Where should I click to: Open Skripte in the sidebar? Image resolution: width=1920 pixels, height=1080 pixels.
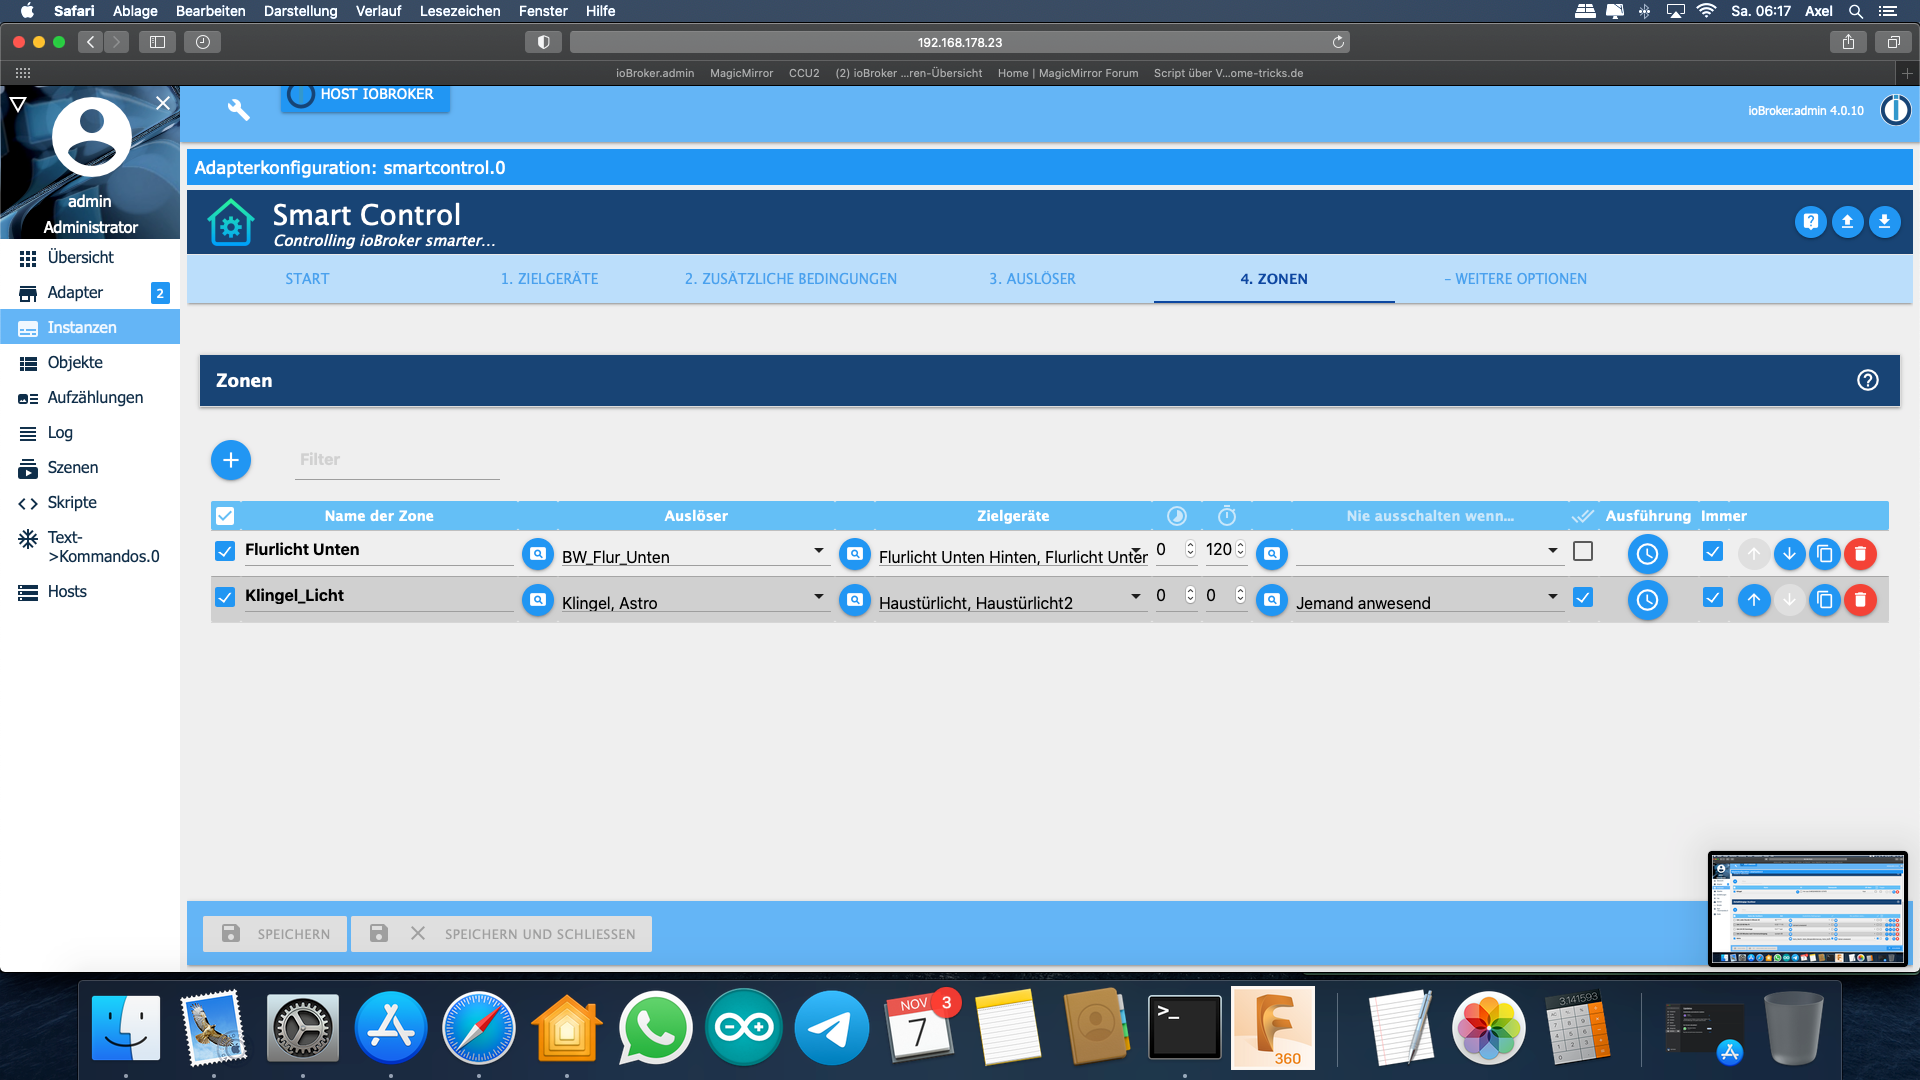(72, 503)
